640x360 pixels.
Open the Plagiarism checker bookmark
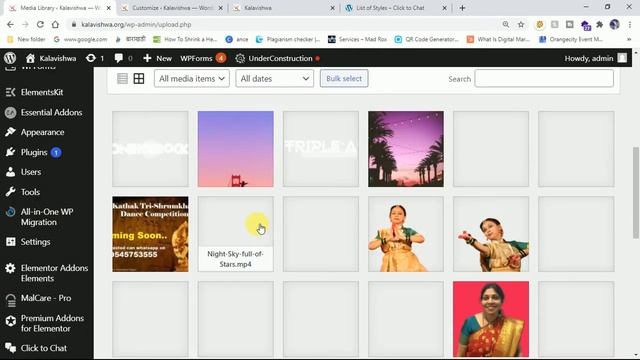pos(289,39)
